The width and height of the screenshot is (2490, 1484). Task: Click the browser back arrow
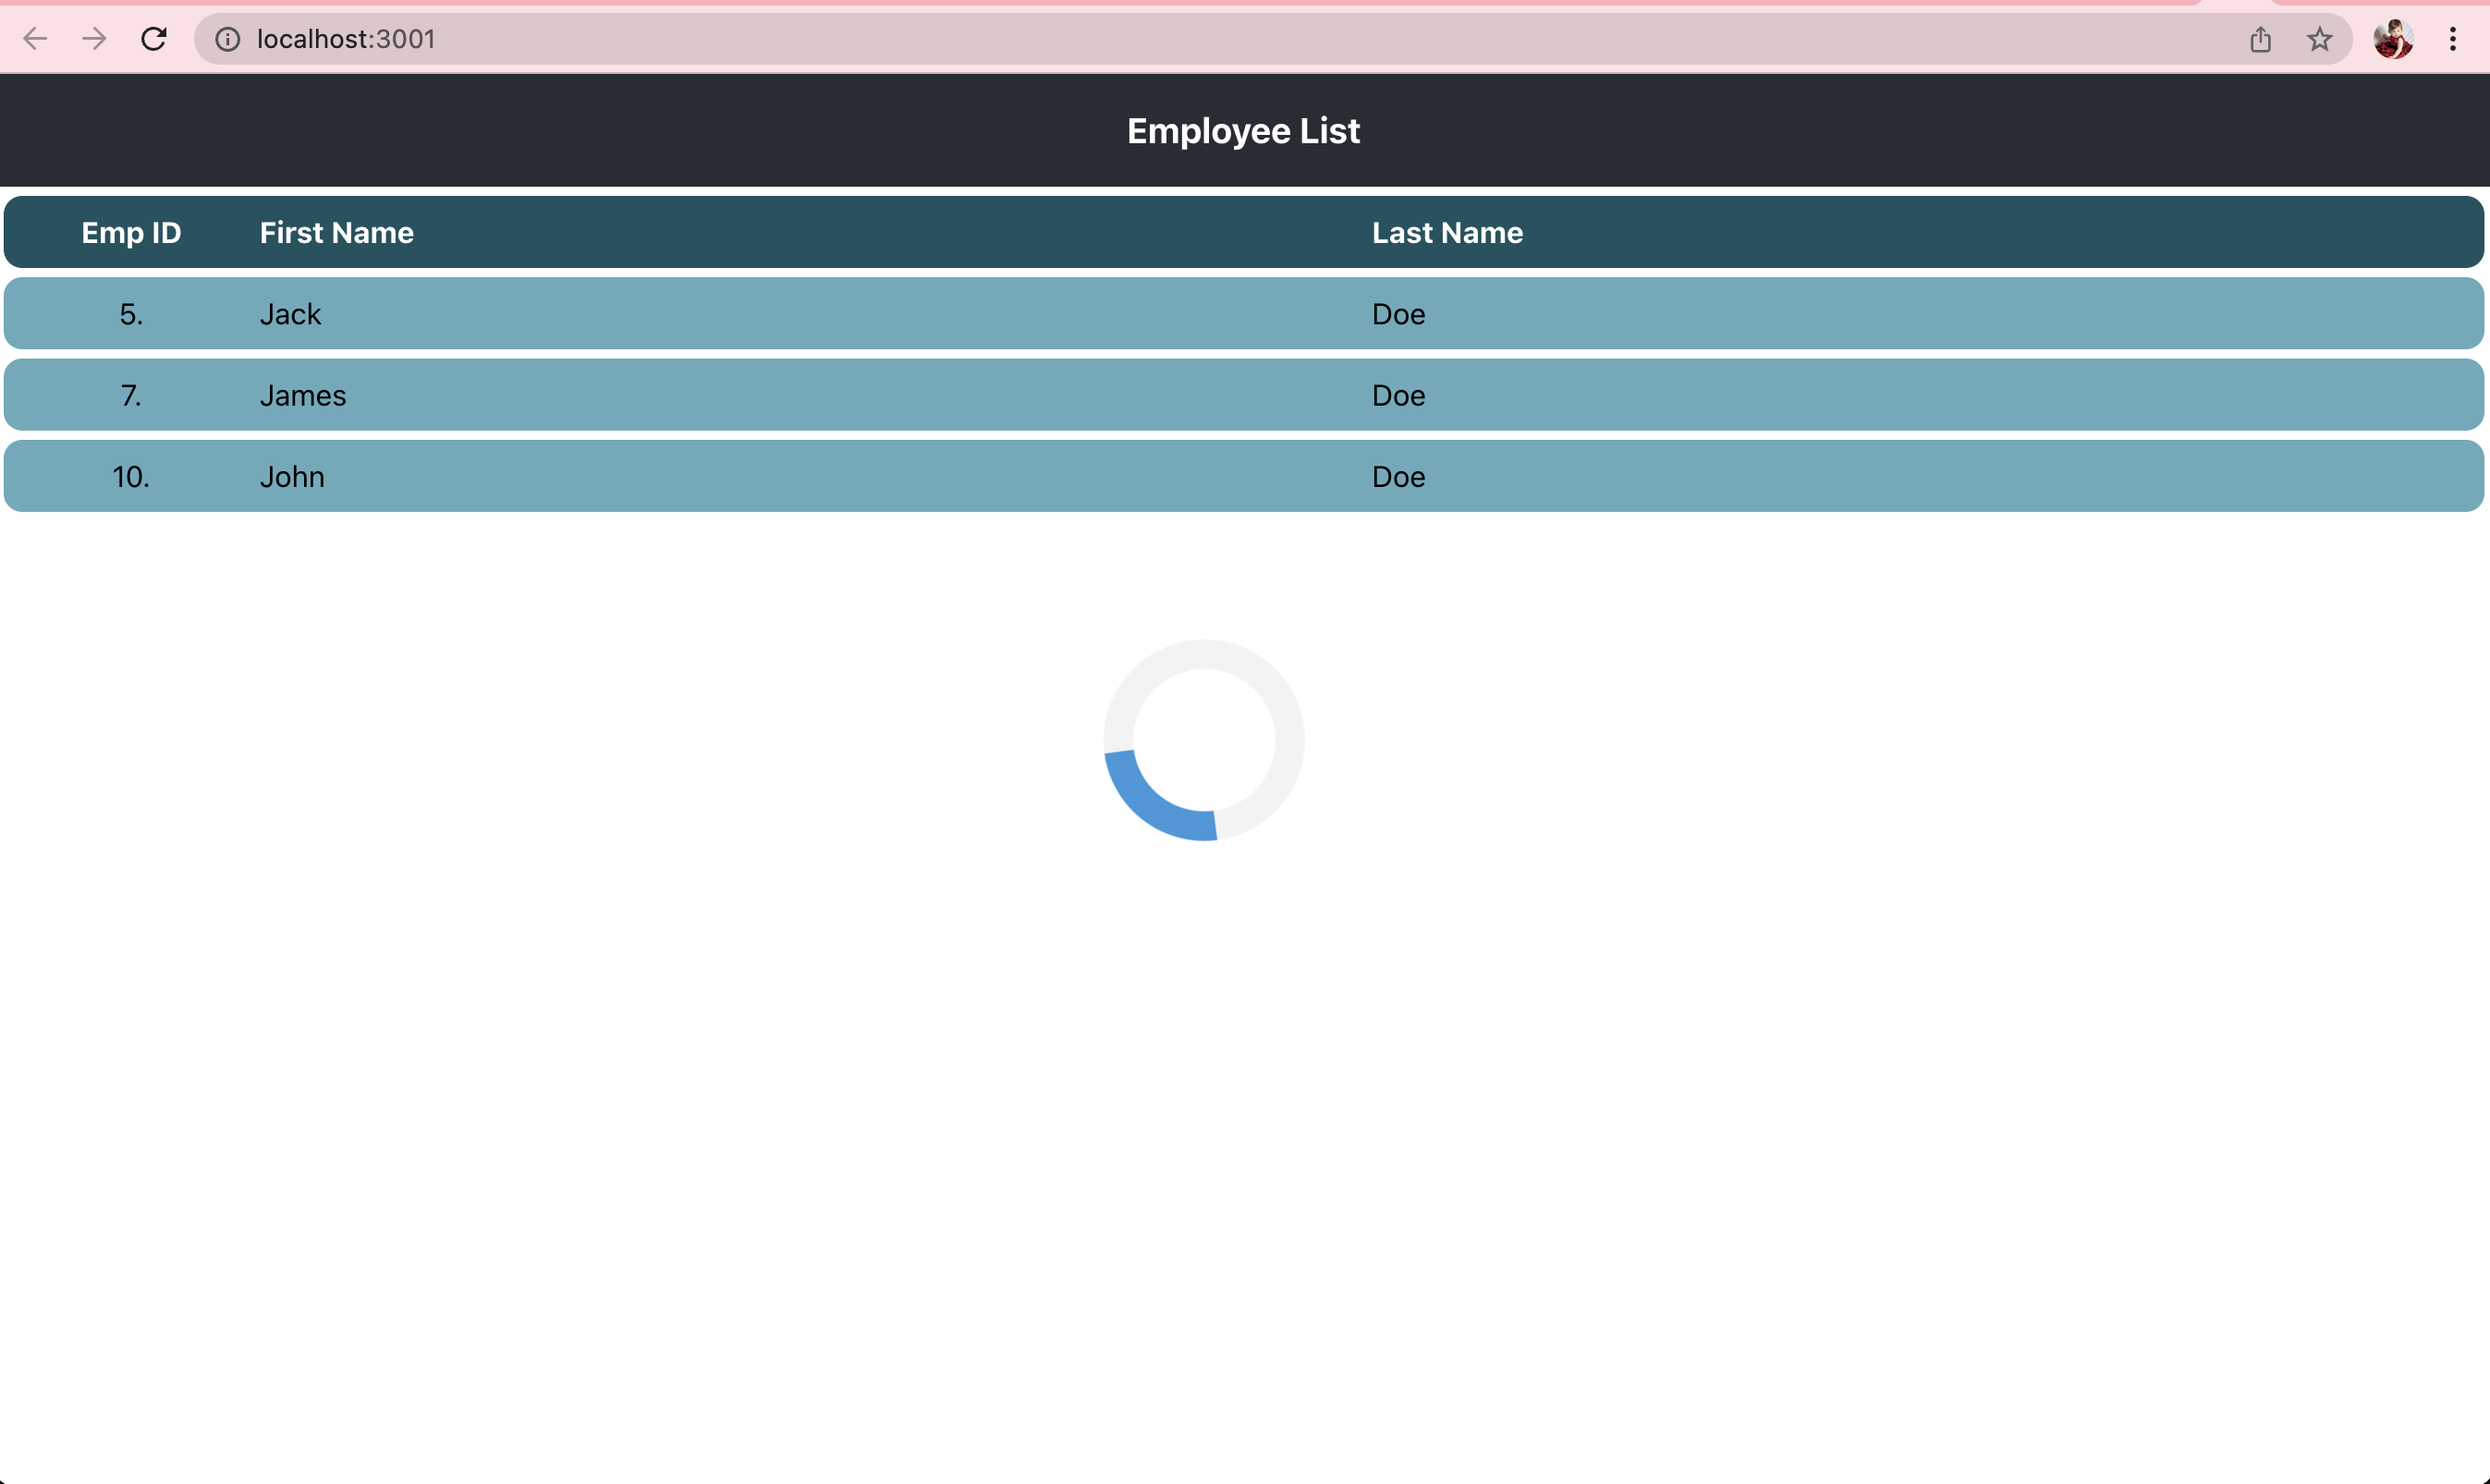tap(35, 39)
